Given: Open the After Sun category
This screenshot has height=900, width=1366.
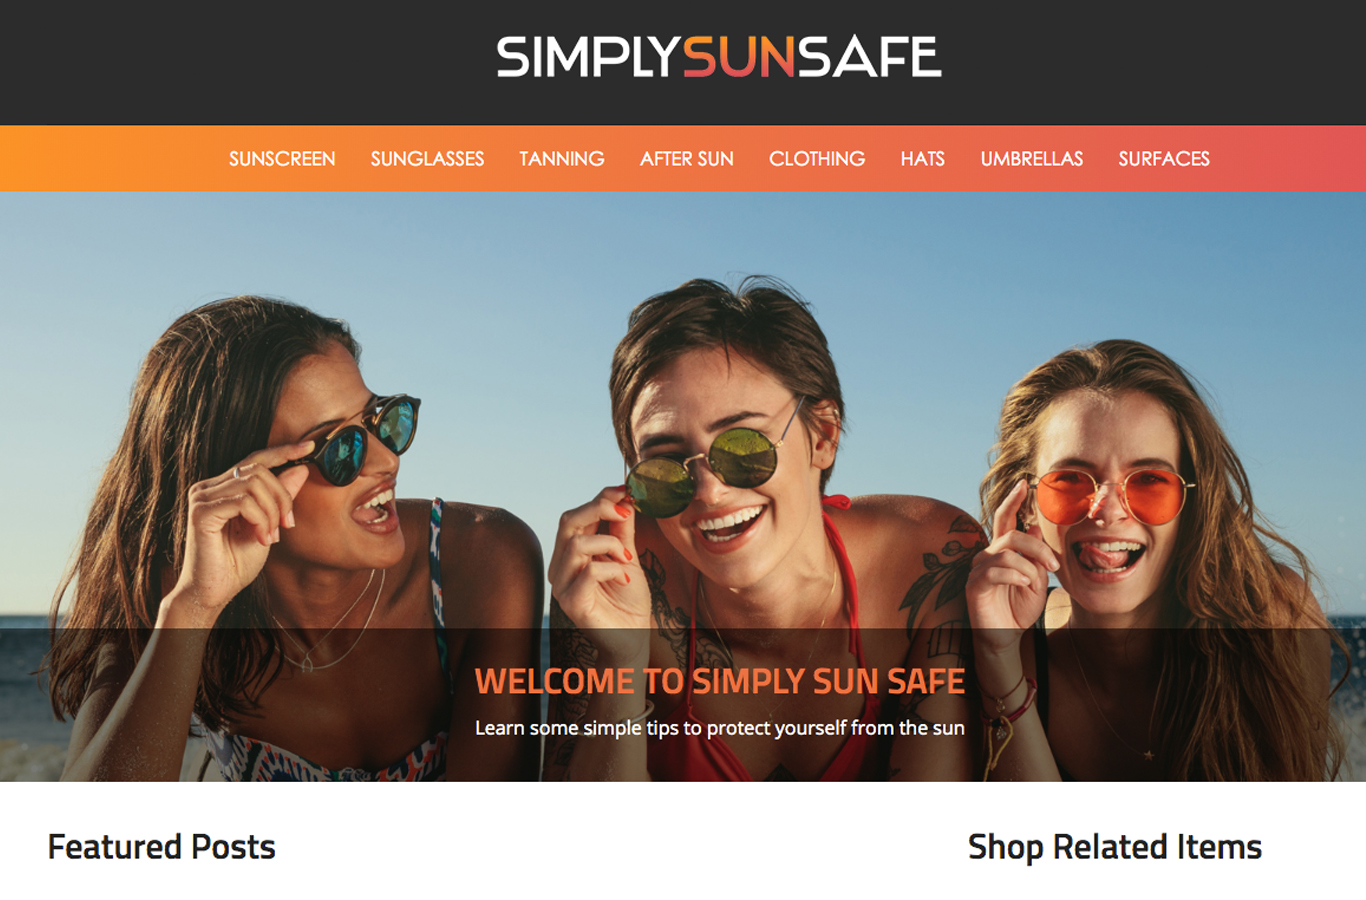Looking at the screenshot, I should tap(687, 159).
